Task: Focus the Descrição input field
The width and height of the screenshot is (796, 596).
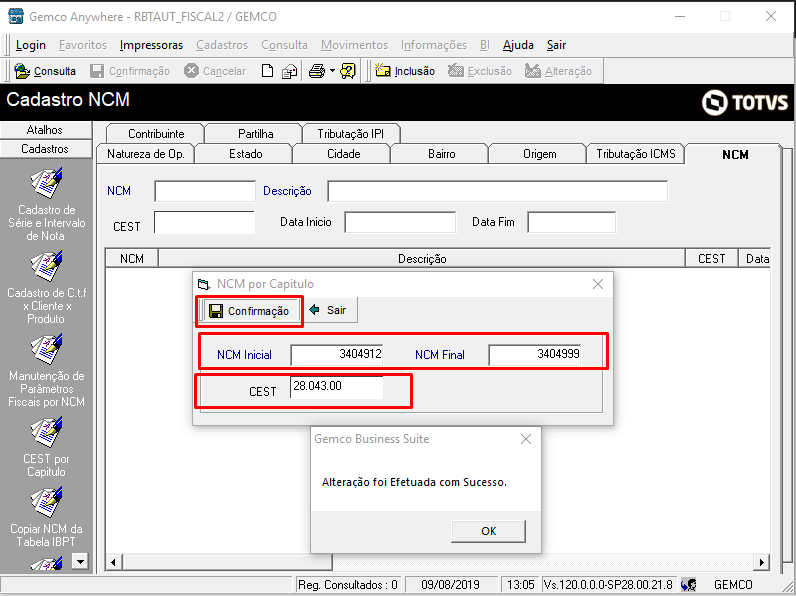Action: coord(498,191)
